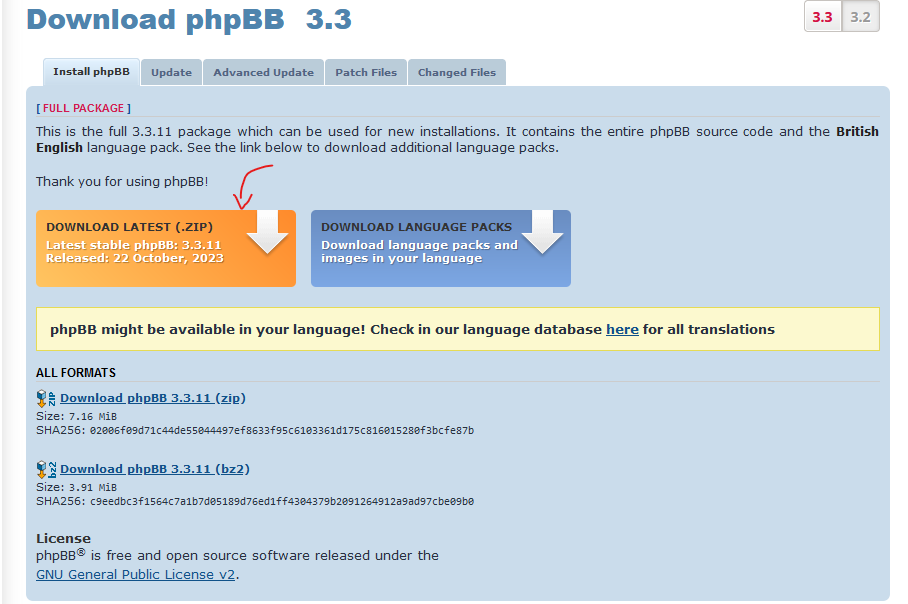
Task: Click the 'Size: 3.91 MiB' text
Action: click(76, 488)
